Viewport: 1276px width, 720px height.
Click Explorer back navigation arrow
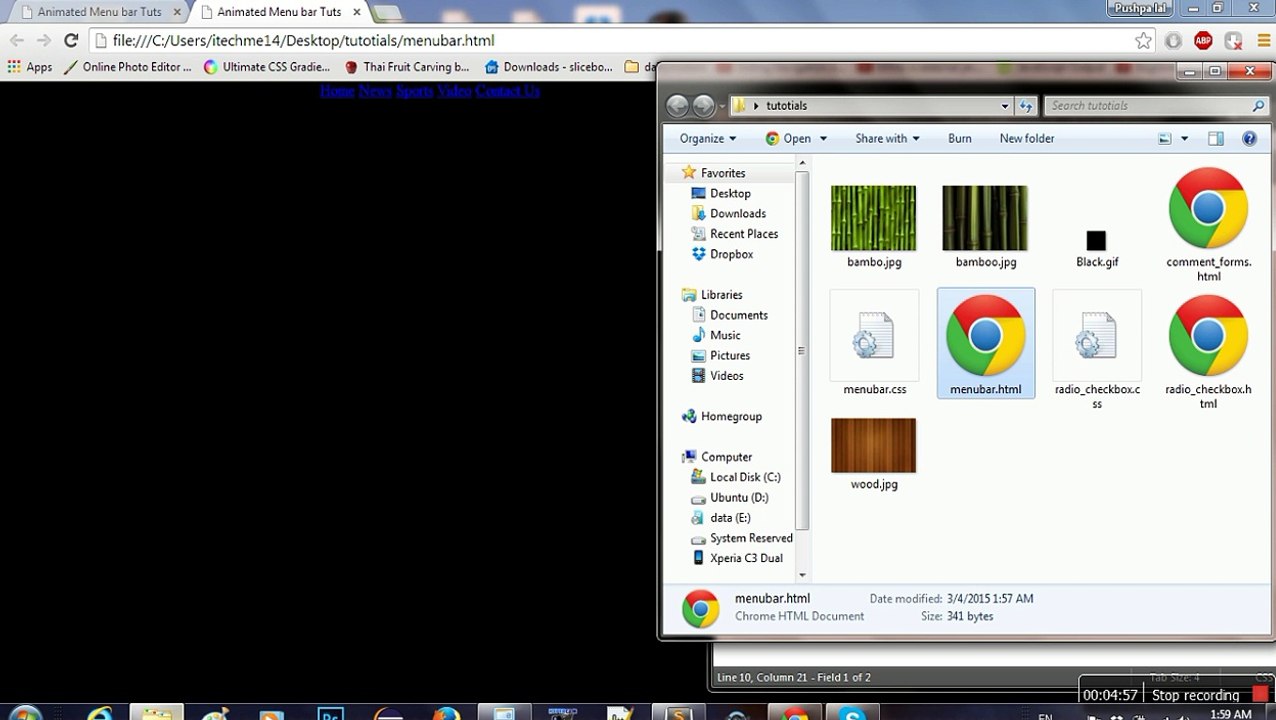tap(677, 106)
